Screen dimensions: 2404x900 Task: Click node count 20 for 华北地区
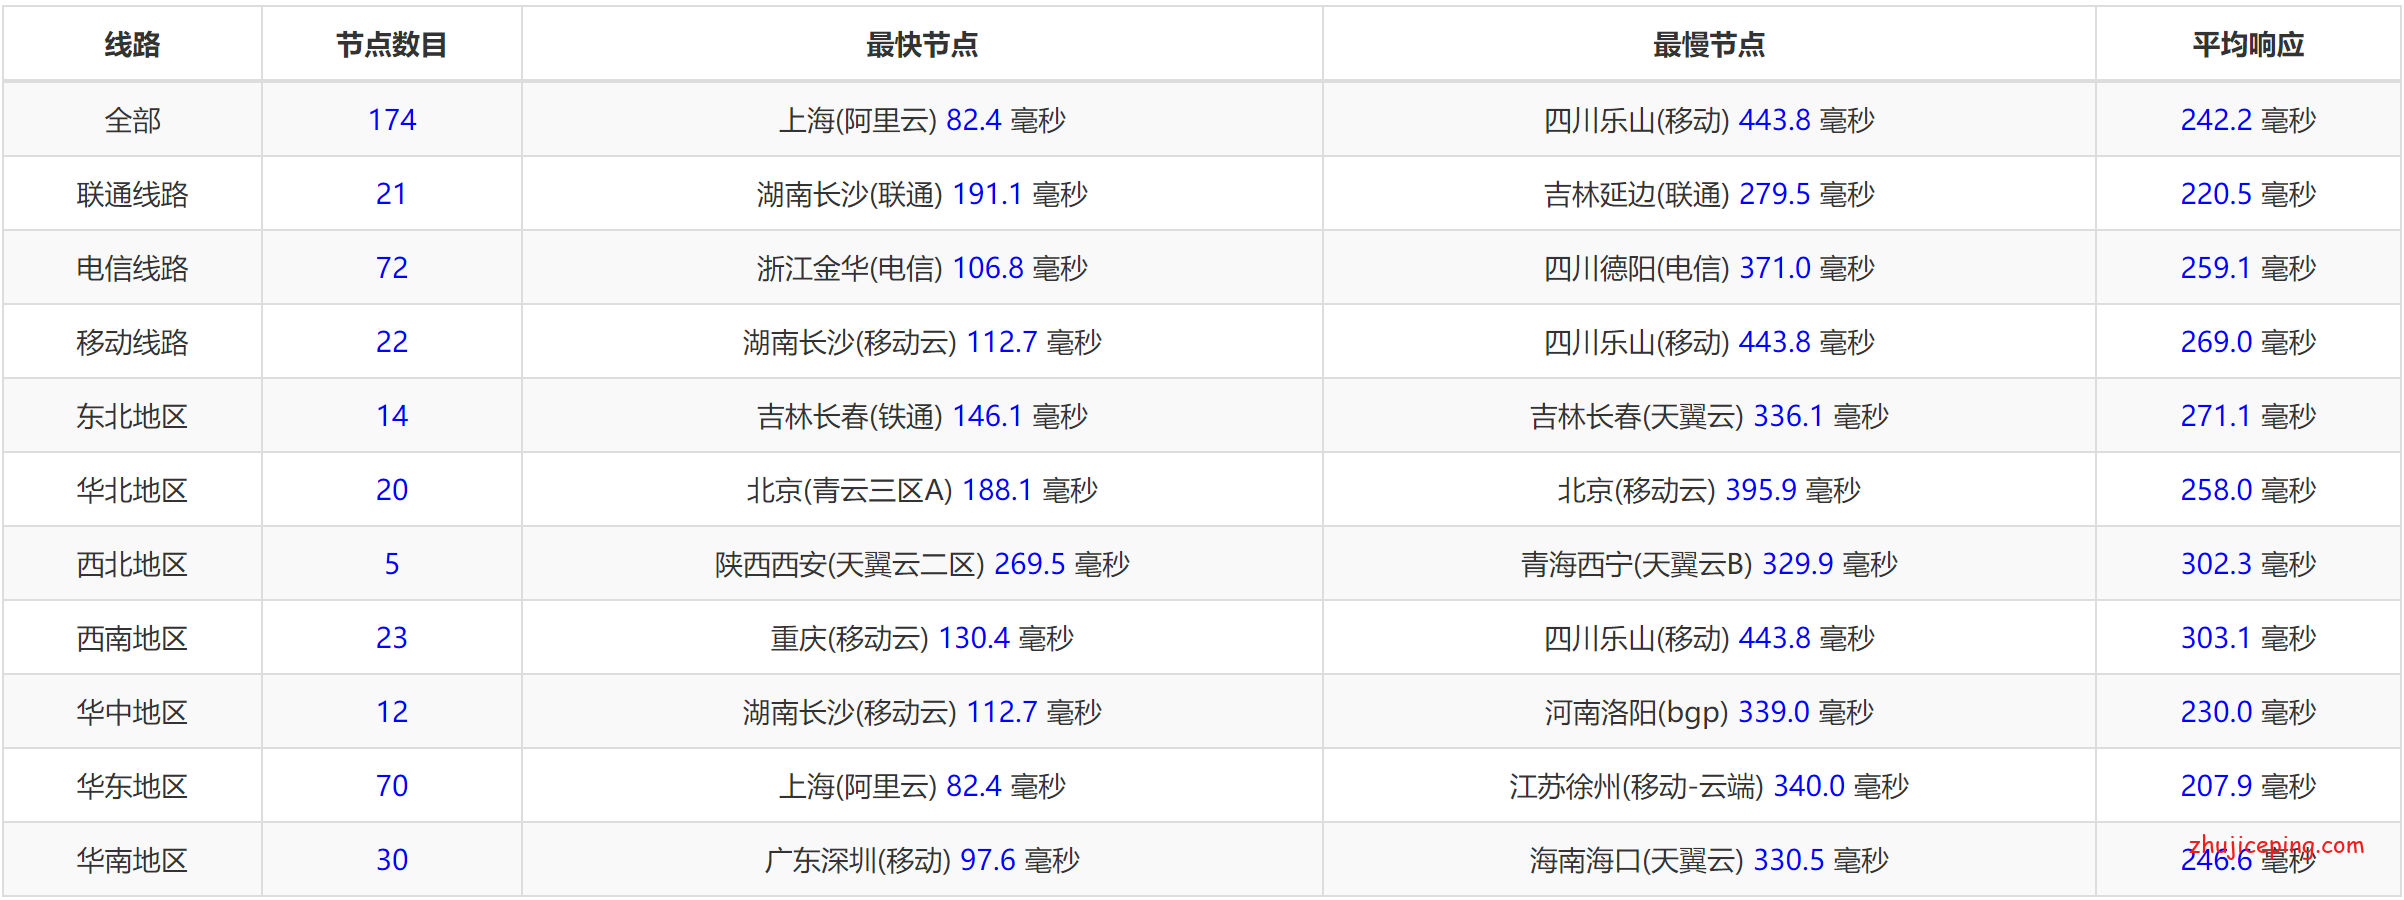pos(392,490)
